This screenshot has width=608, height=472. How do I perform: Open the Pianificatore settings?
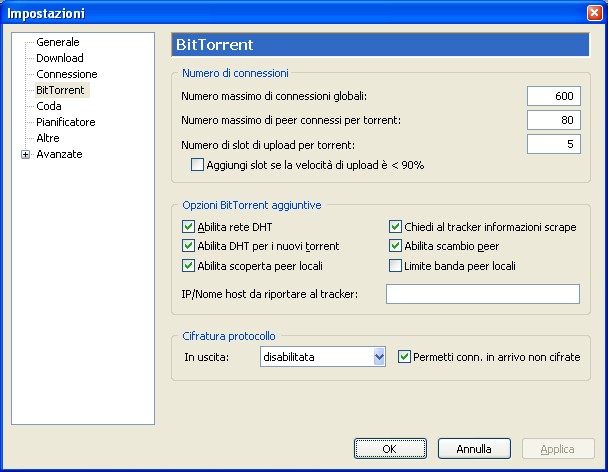click(x=65, y=122)
